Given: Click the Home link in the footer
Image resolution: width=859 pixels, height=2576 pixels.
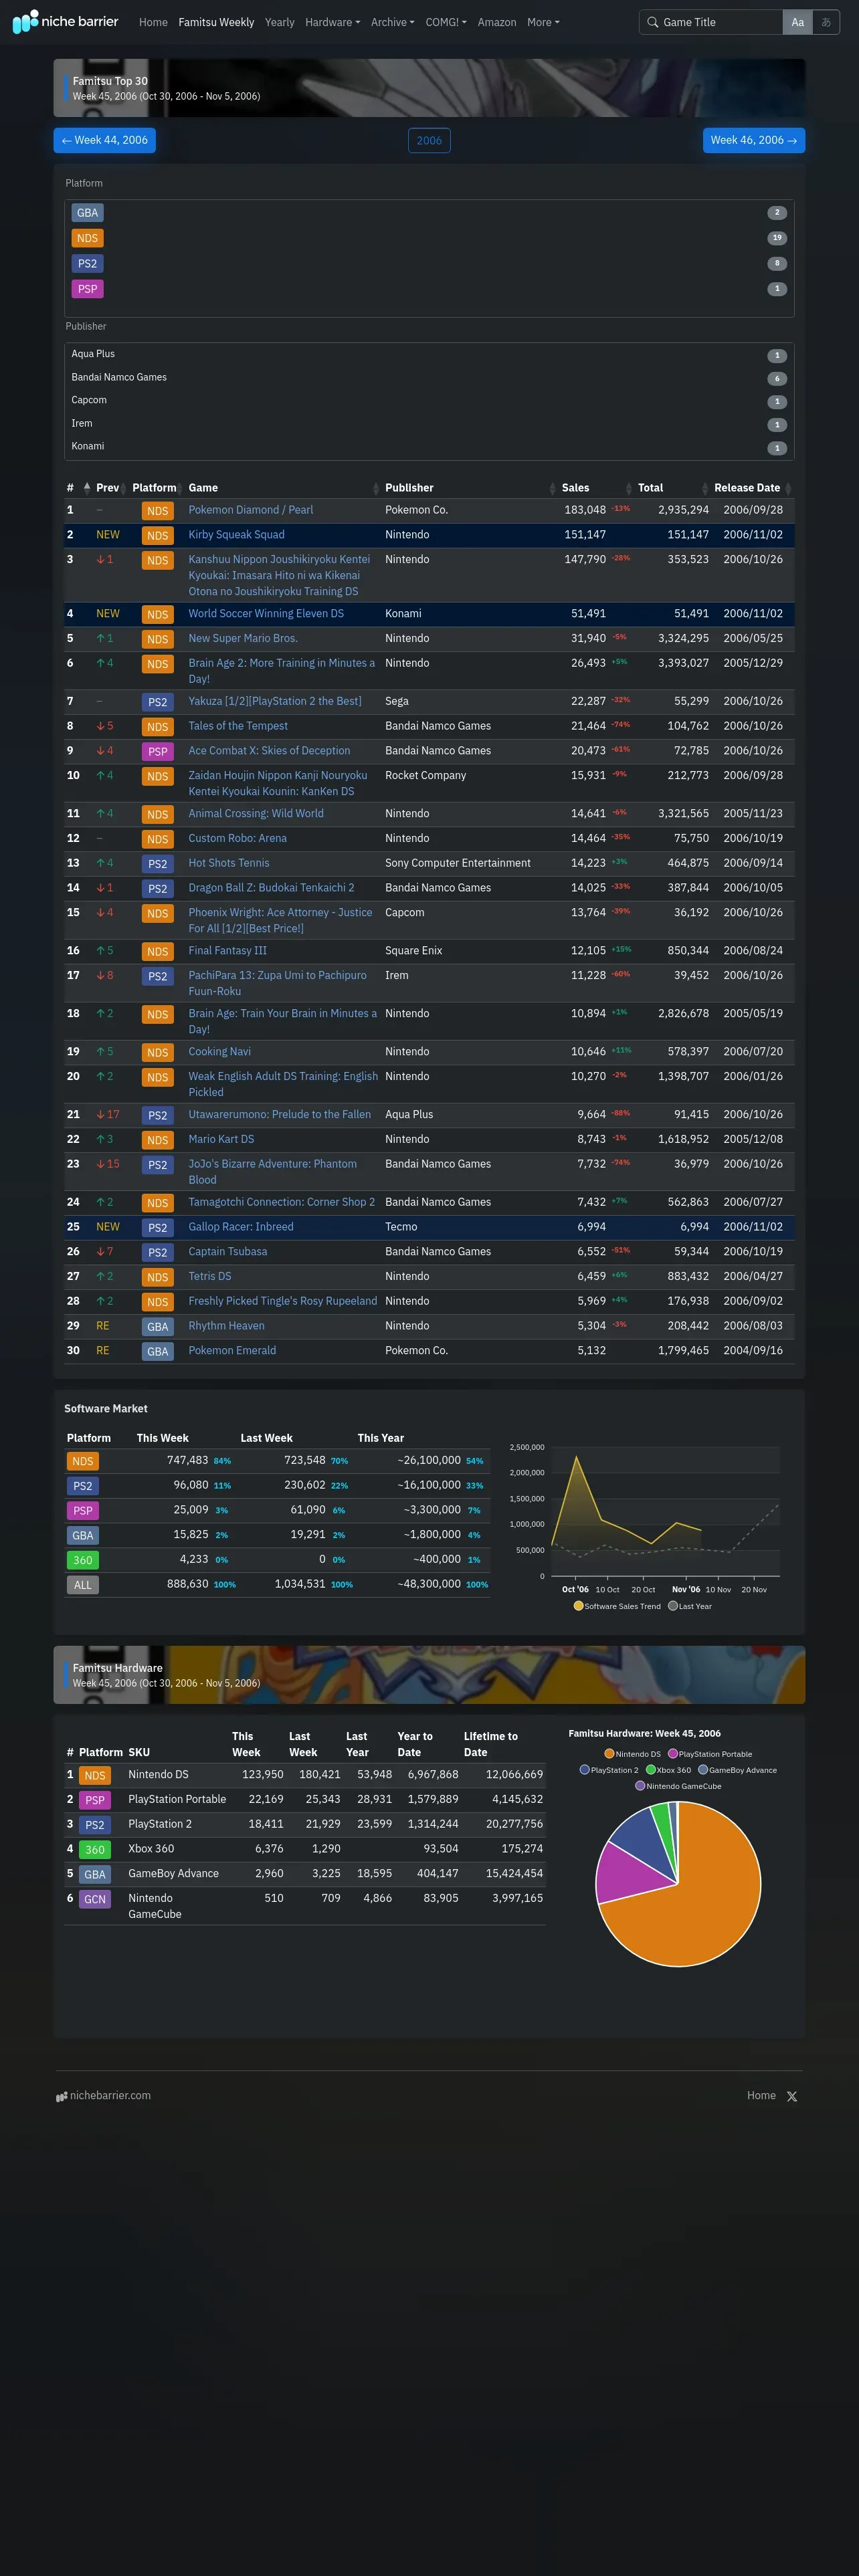Looking at the screenshot, I should 761,2095.
